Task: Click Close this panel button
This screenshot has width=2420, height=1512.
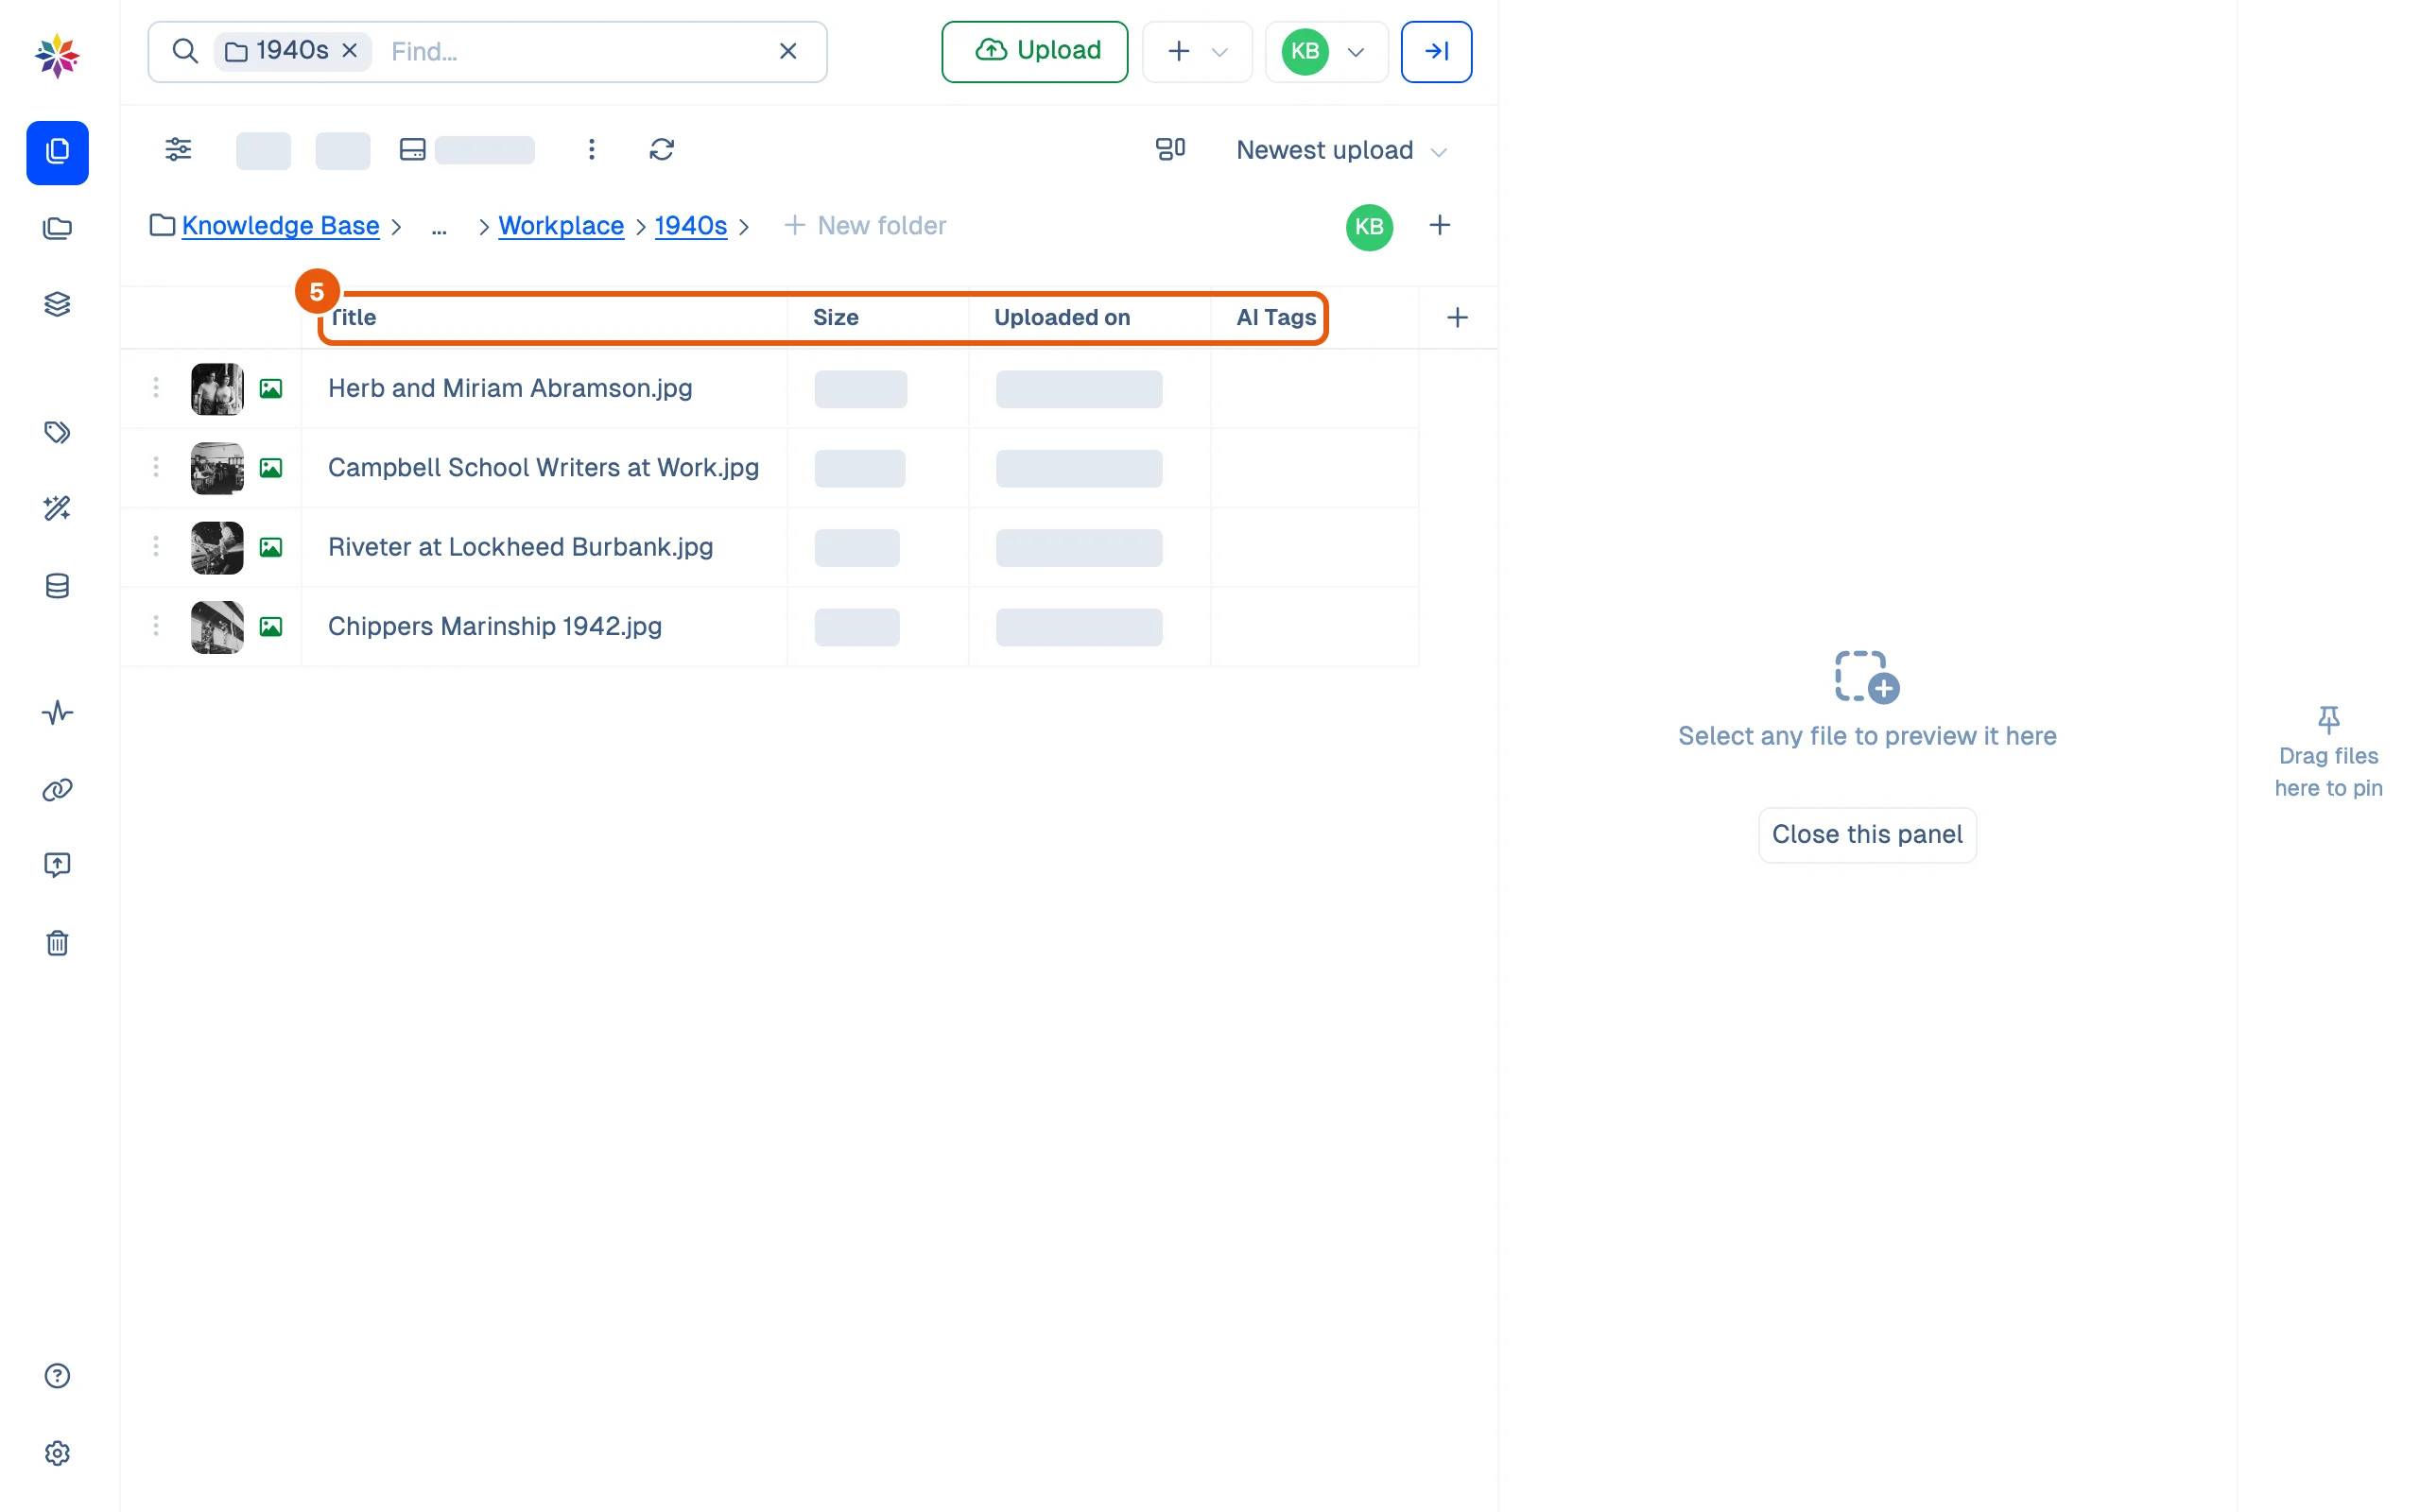Action: pyautogui.click(x=1867, y=835)
